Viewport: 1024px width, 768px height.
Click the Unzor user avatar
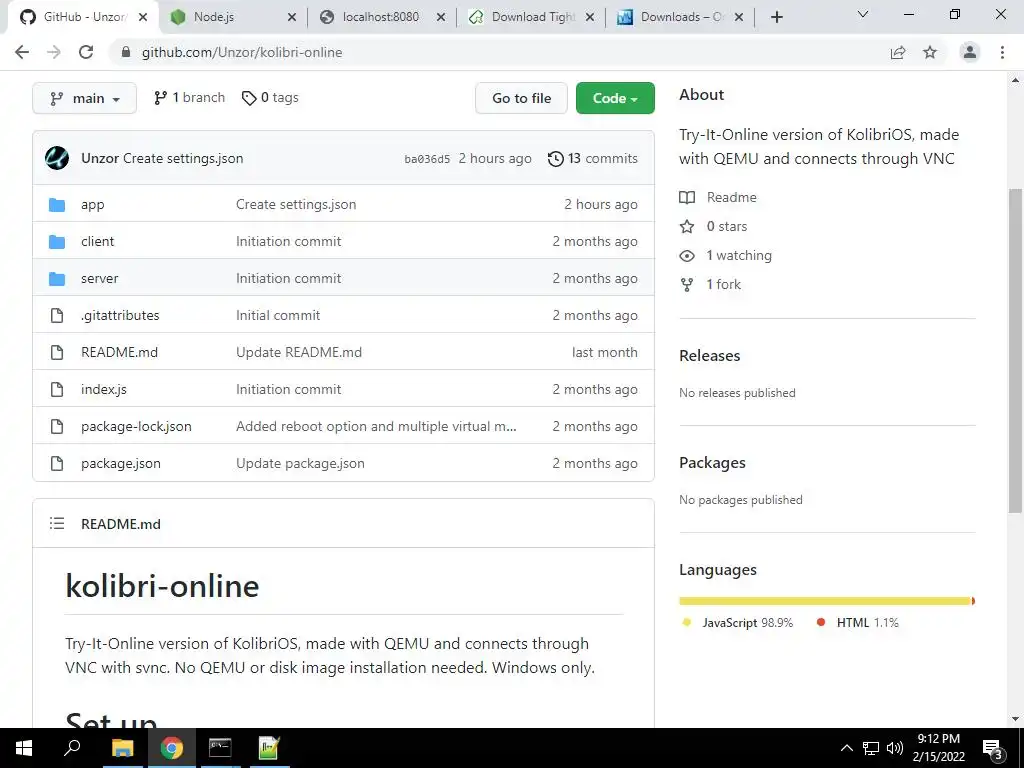tap(57, 158)
